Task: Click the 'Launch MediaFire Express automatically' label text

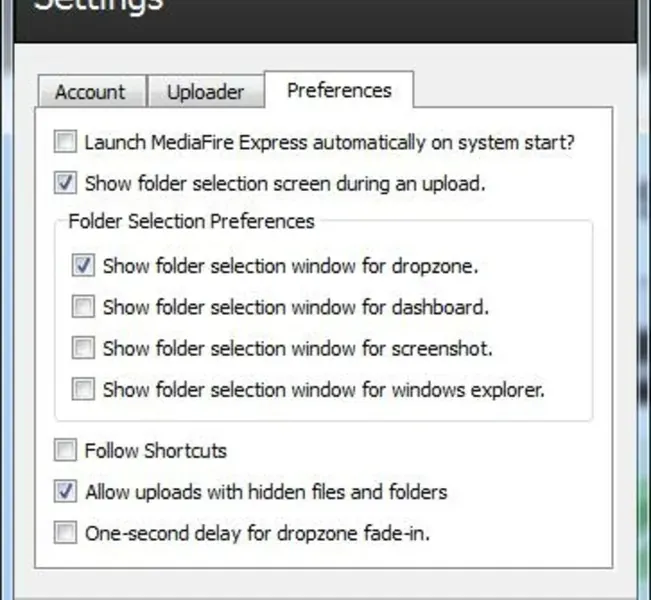Action: click(x=330, y=142)
